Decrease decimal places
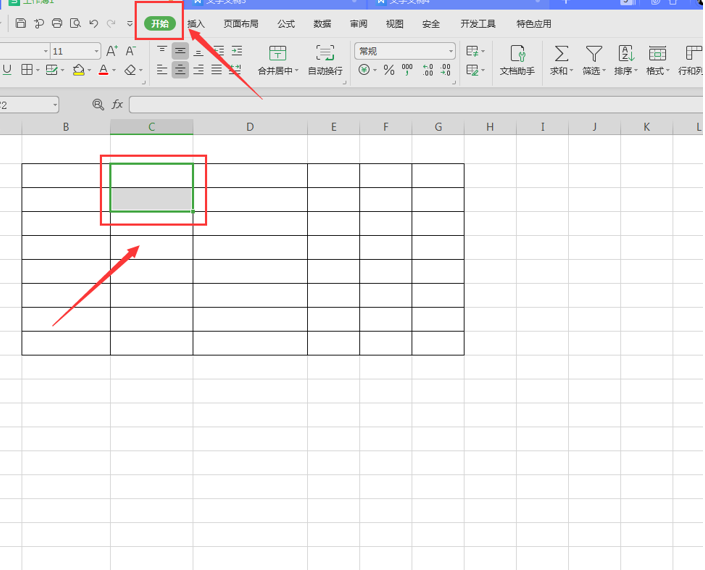The width and height of the screenshot is (705, 570). [446, 70]
